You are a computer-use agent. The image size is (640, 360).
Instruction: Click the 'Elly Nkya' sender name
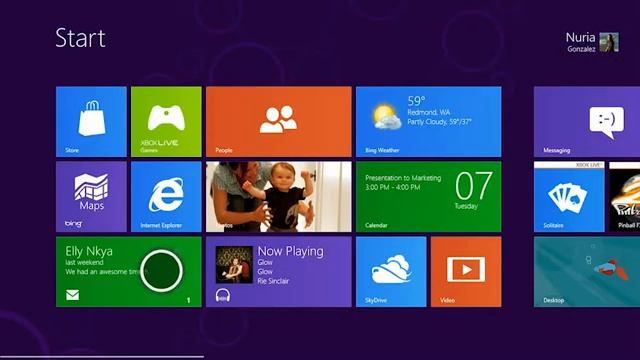[89, 251]
